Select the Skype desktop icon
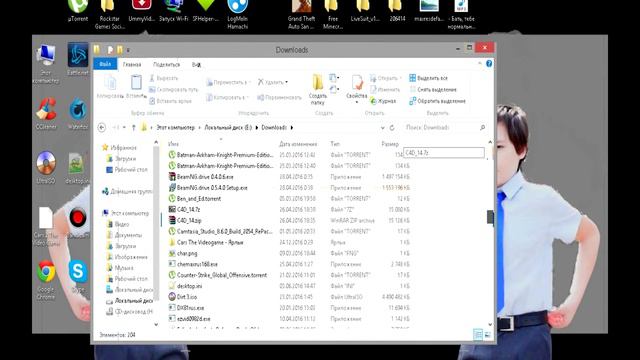 click(x=78, y=276)
